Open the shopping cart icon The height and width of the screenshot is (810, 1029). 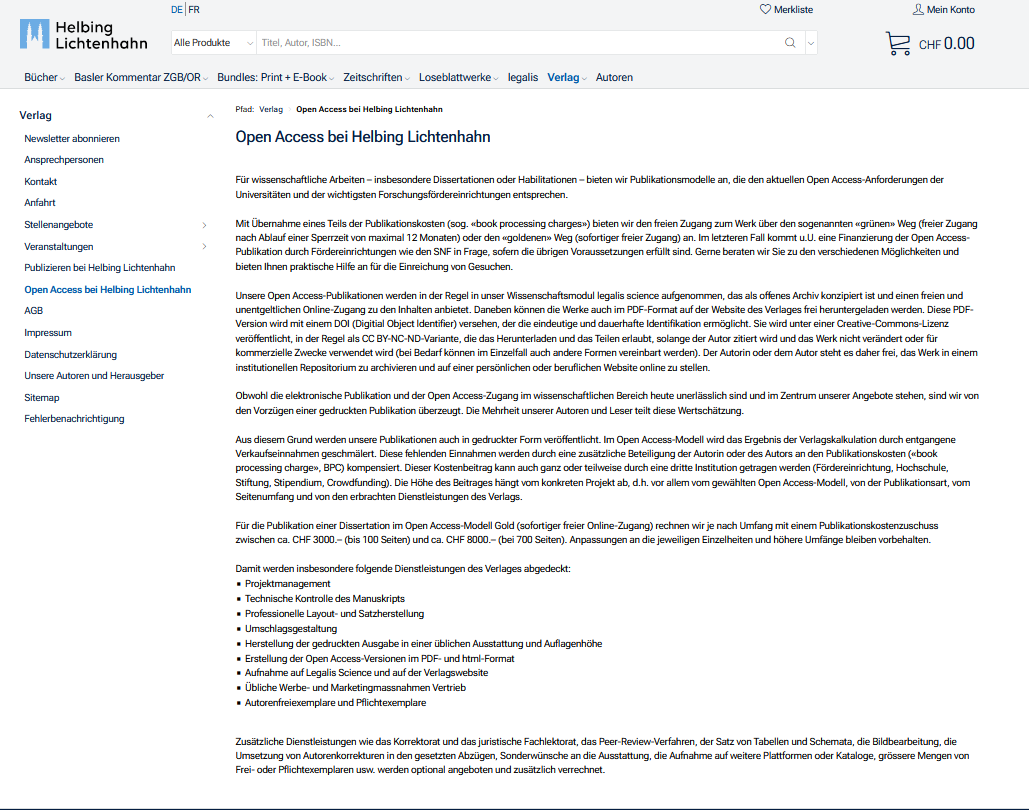point(897,43)
